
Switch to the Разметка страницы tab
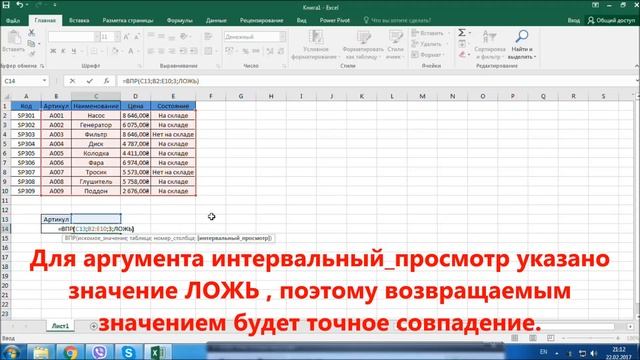pos(128,20)
